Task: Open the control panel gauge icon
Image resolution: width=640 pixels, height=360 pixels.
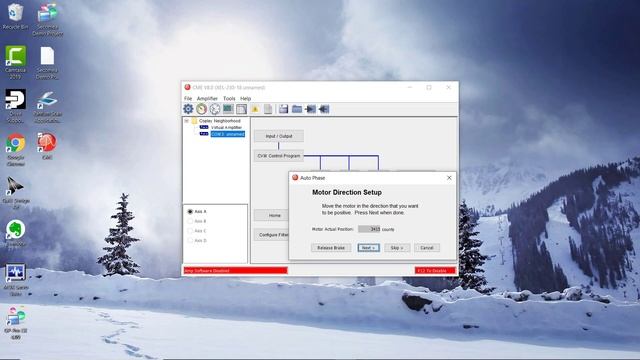Action: 202,109
